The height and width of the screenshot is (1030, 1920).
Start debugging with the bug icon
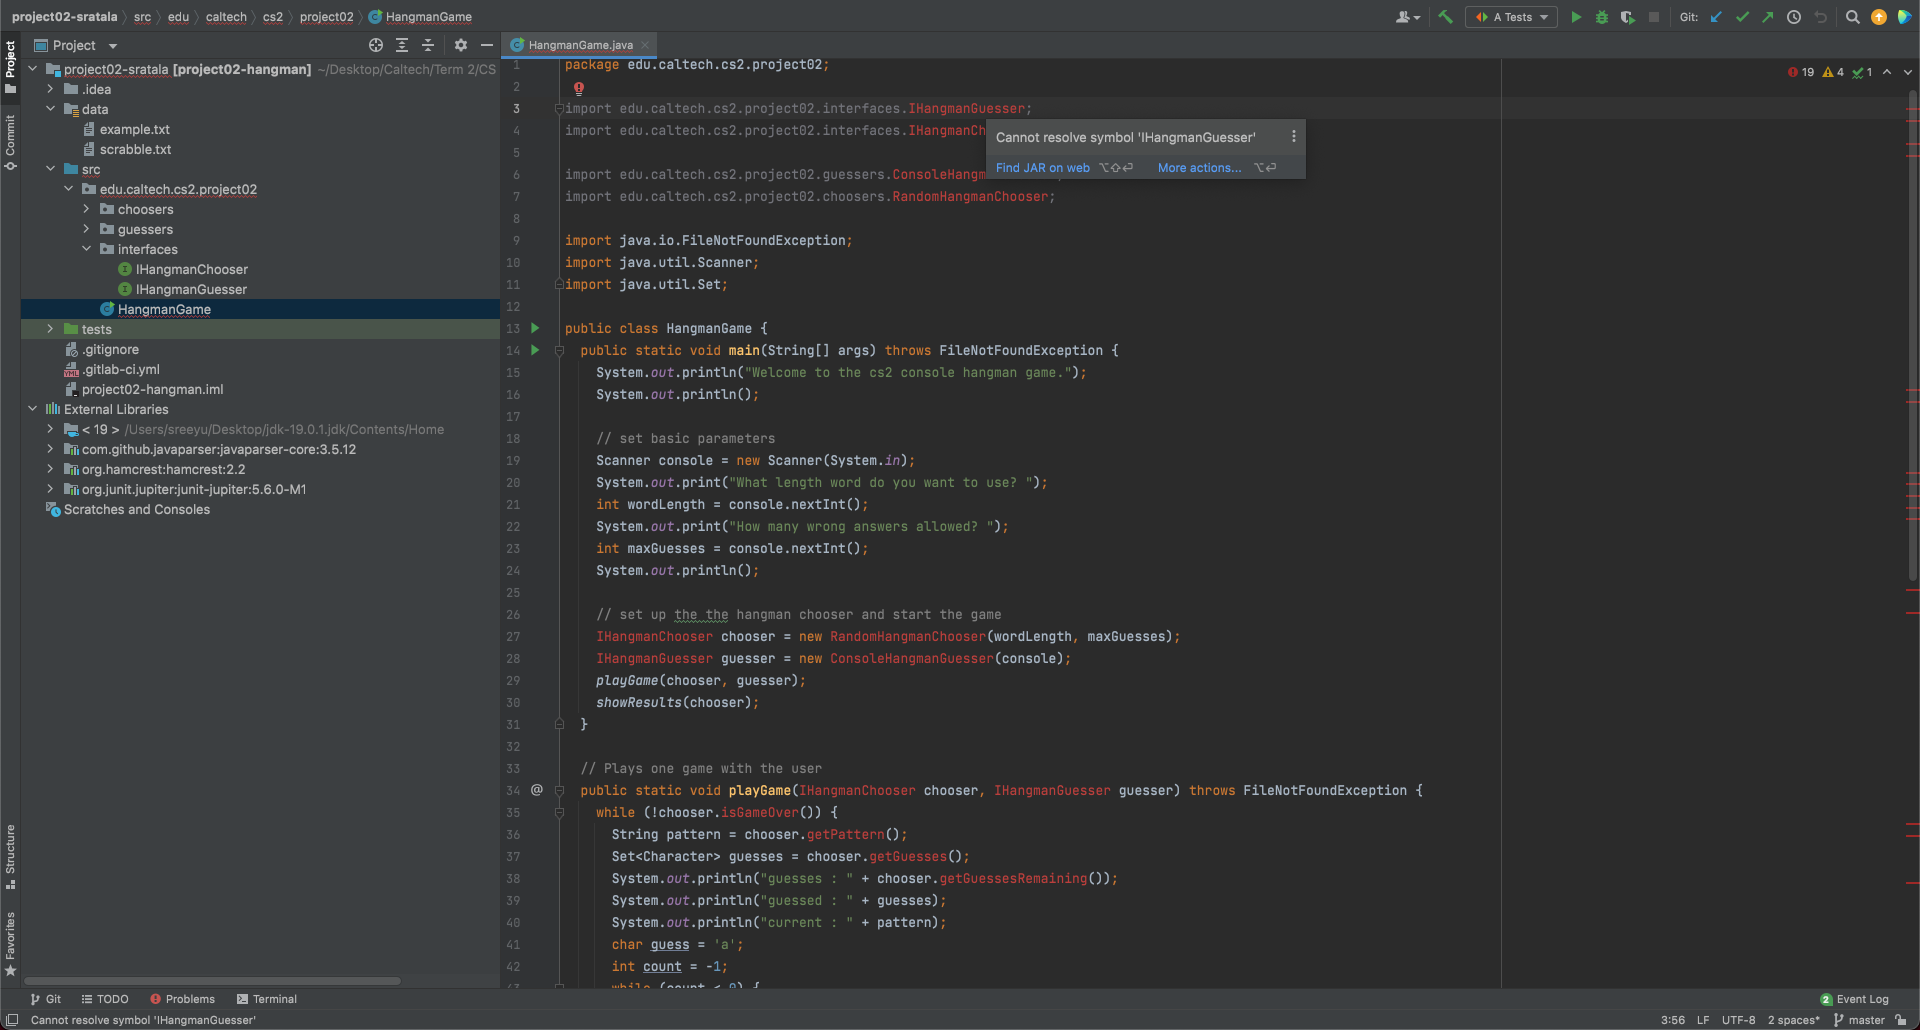click(1601, 17)
